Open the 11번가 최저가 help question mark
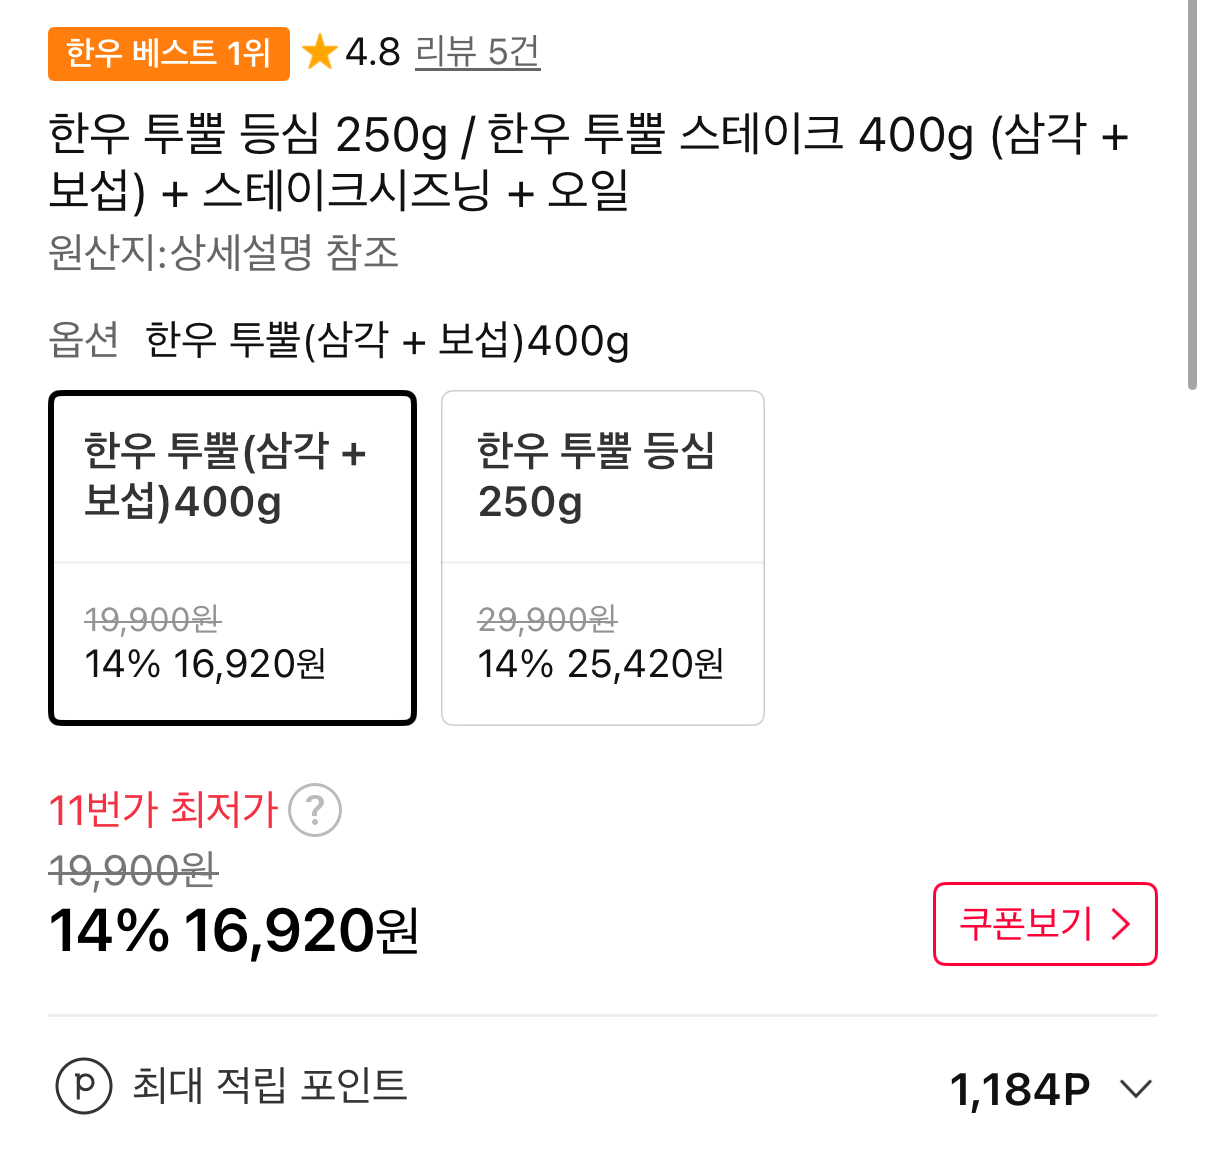1206x1150 pixels. (315, 810)
